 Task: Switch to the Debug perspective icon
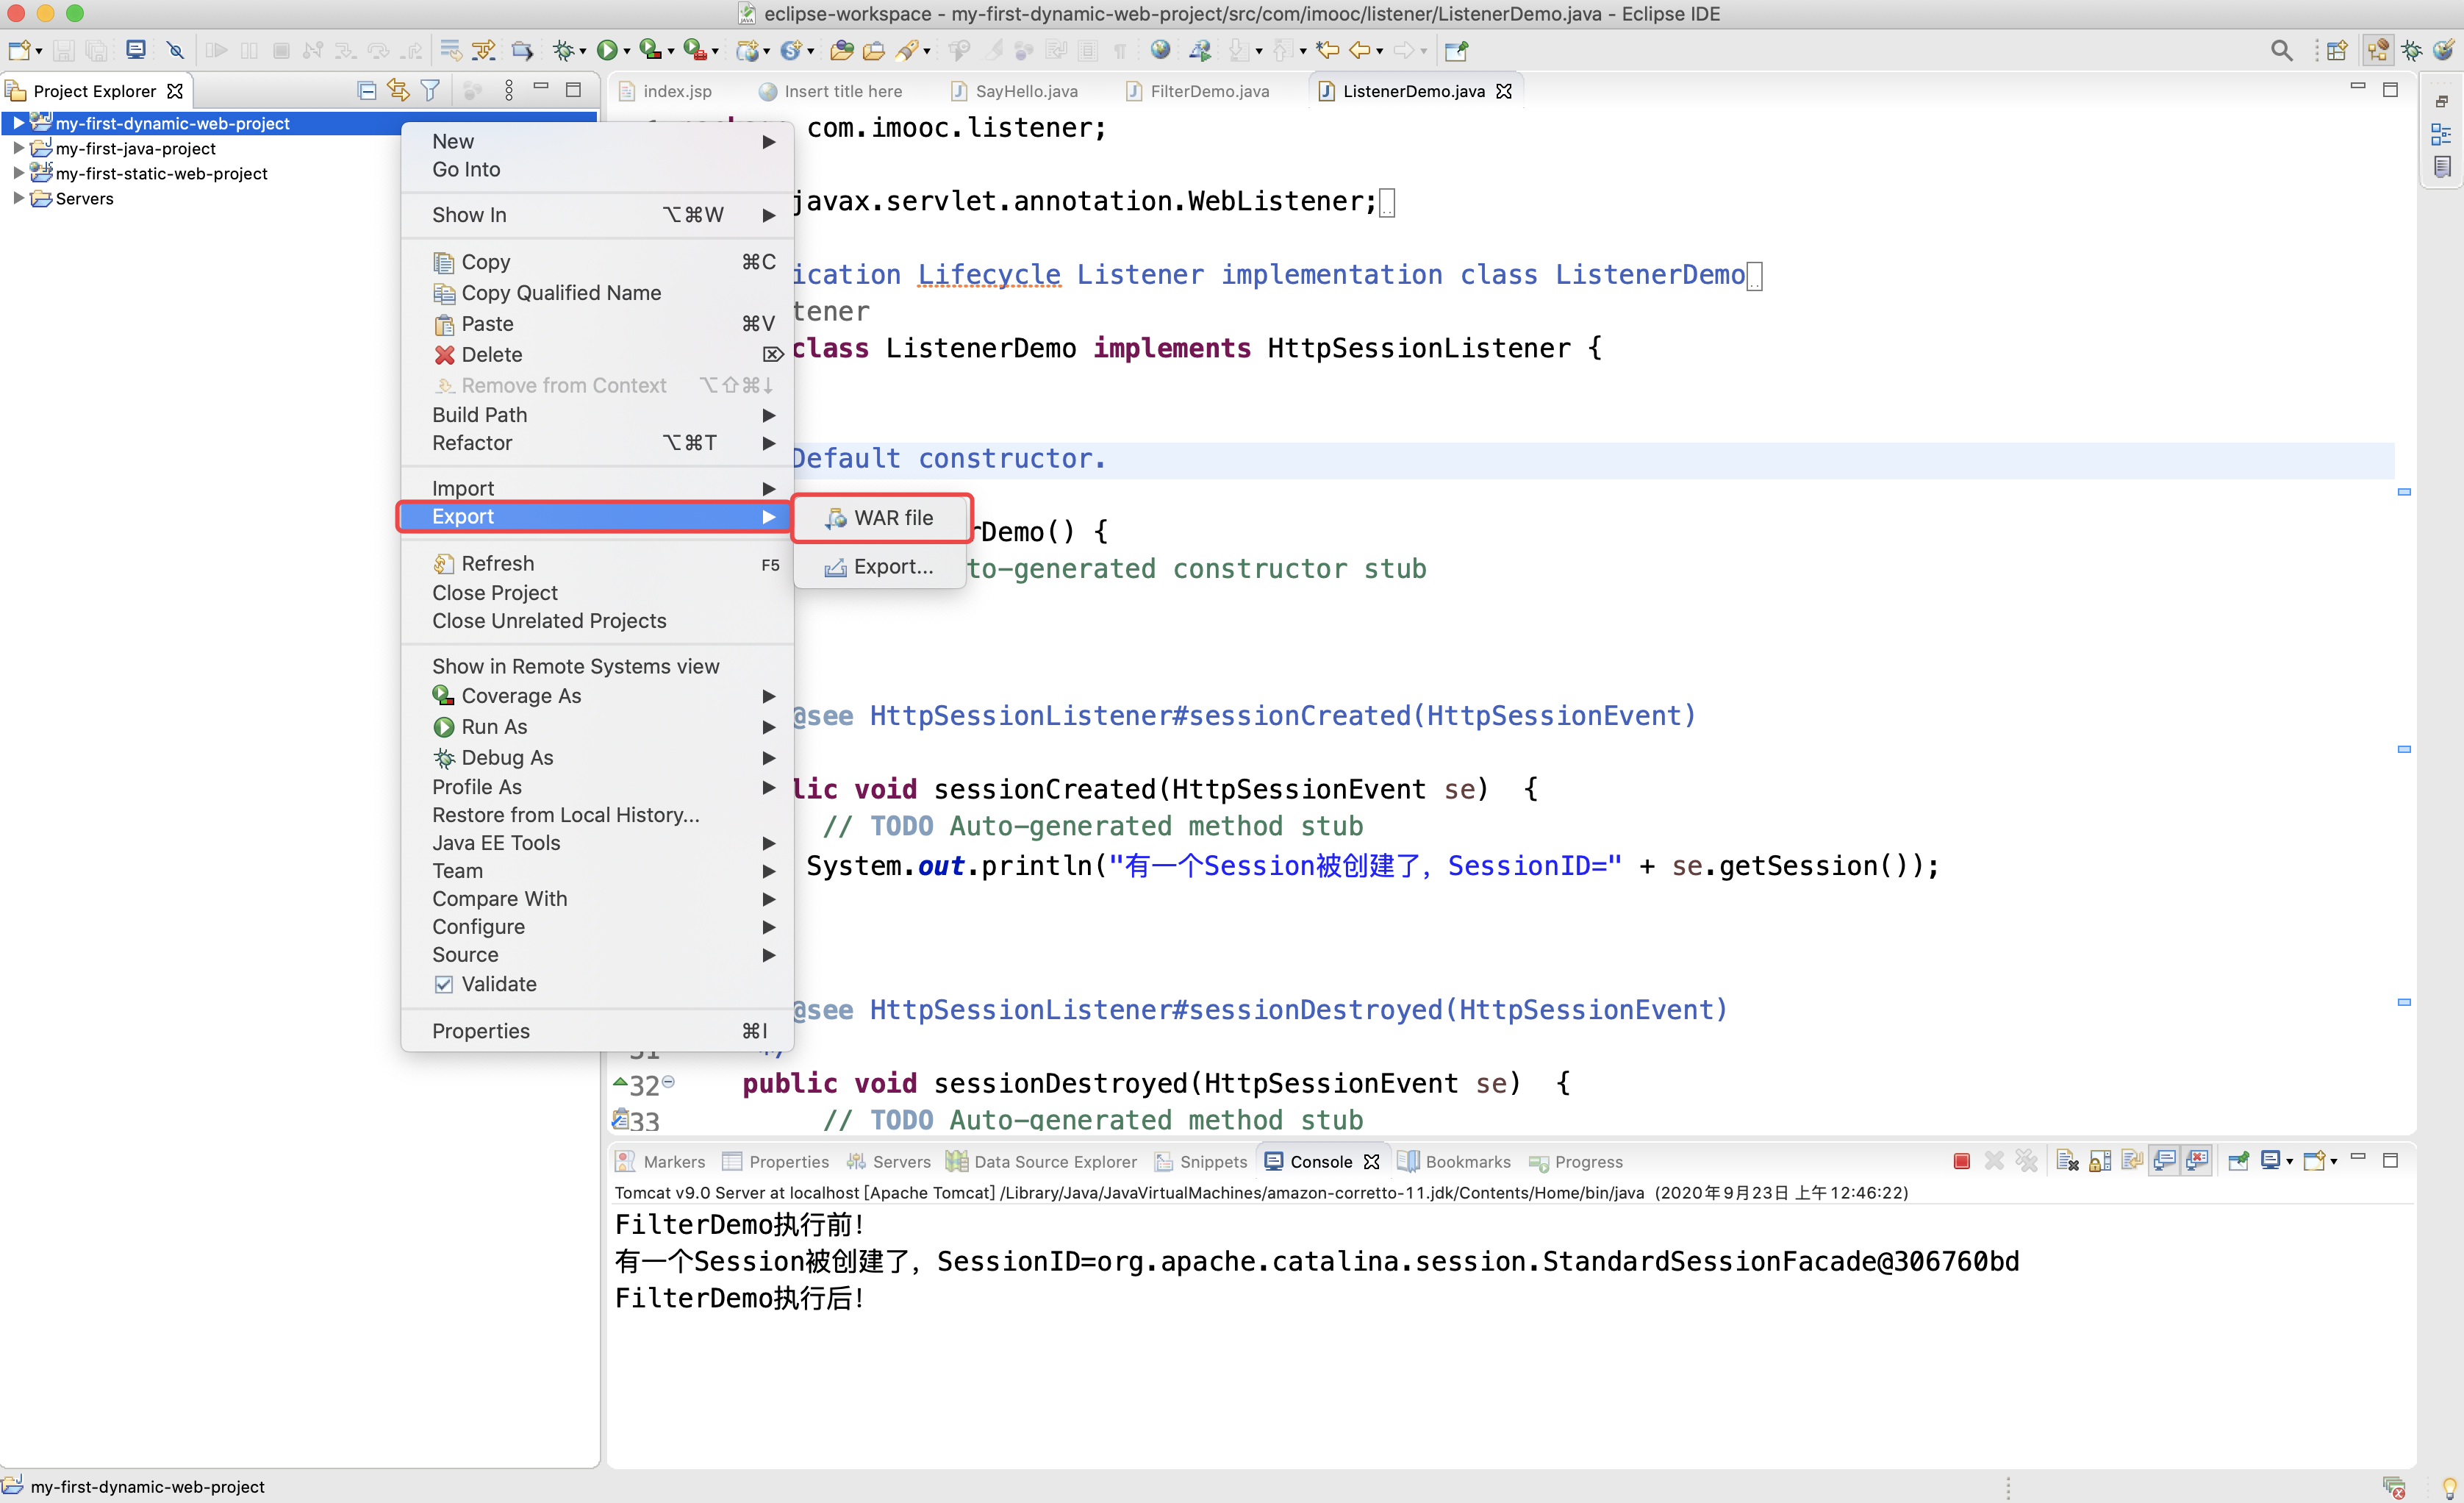pos(2411,50)
